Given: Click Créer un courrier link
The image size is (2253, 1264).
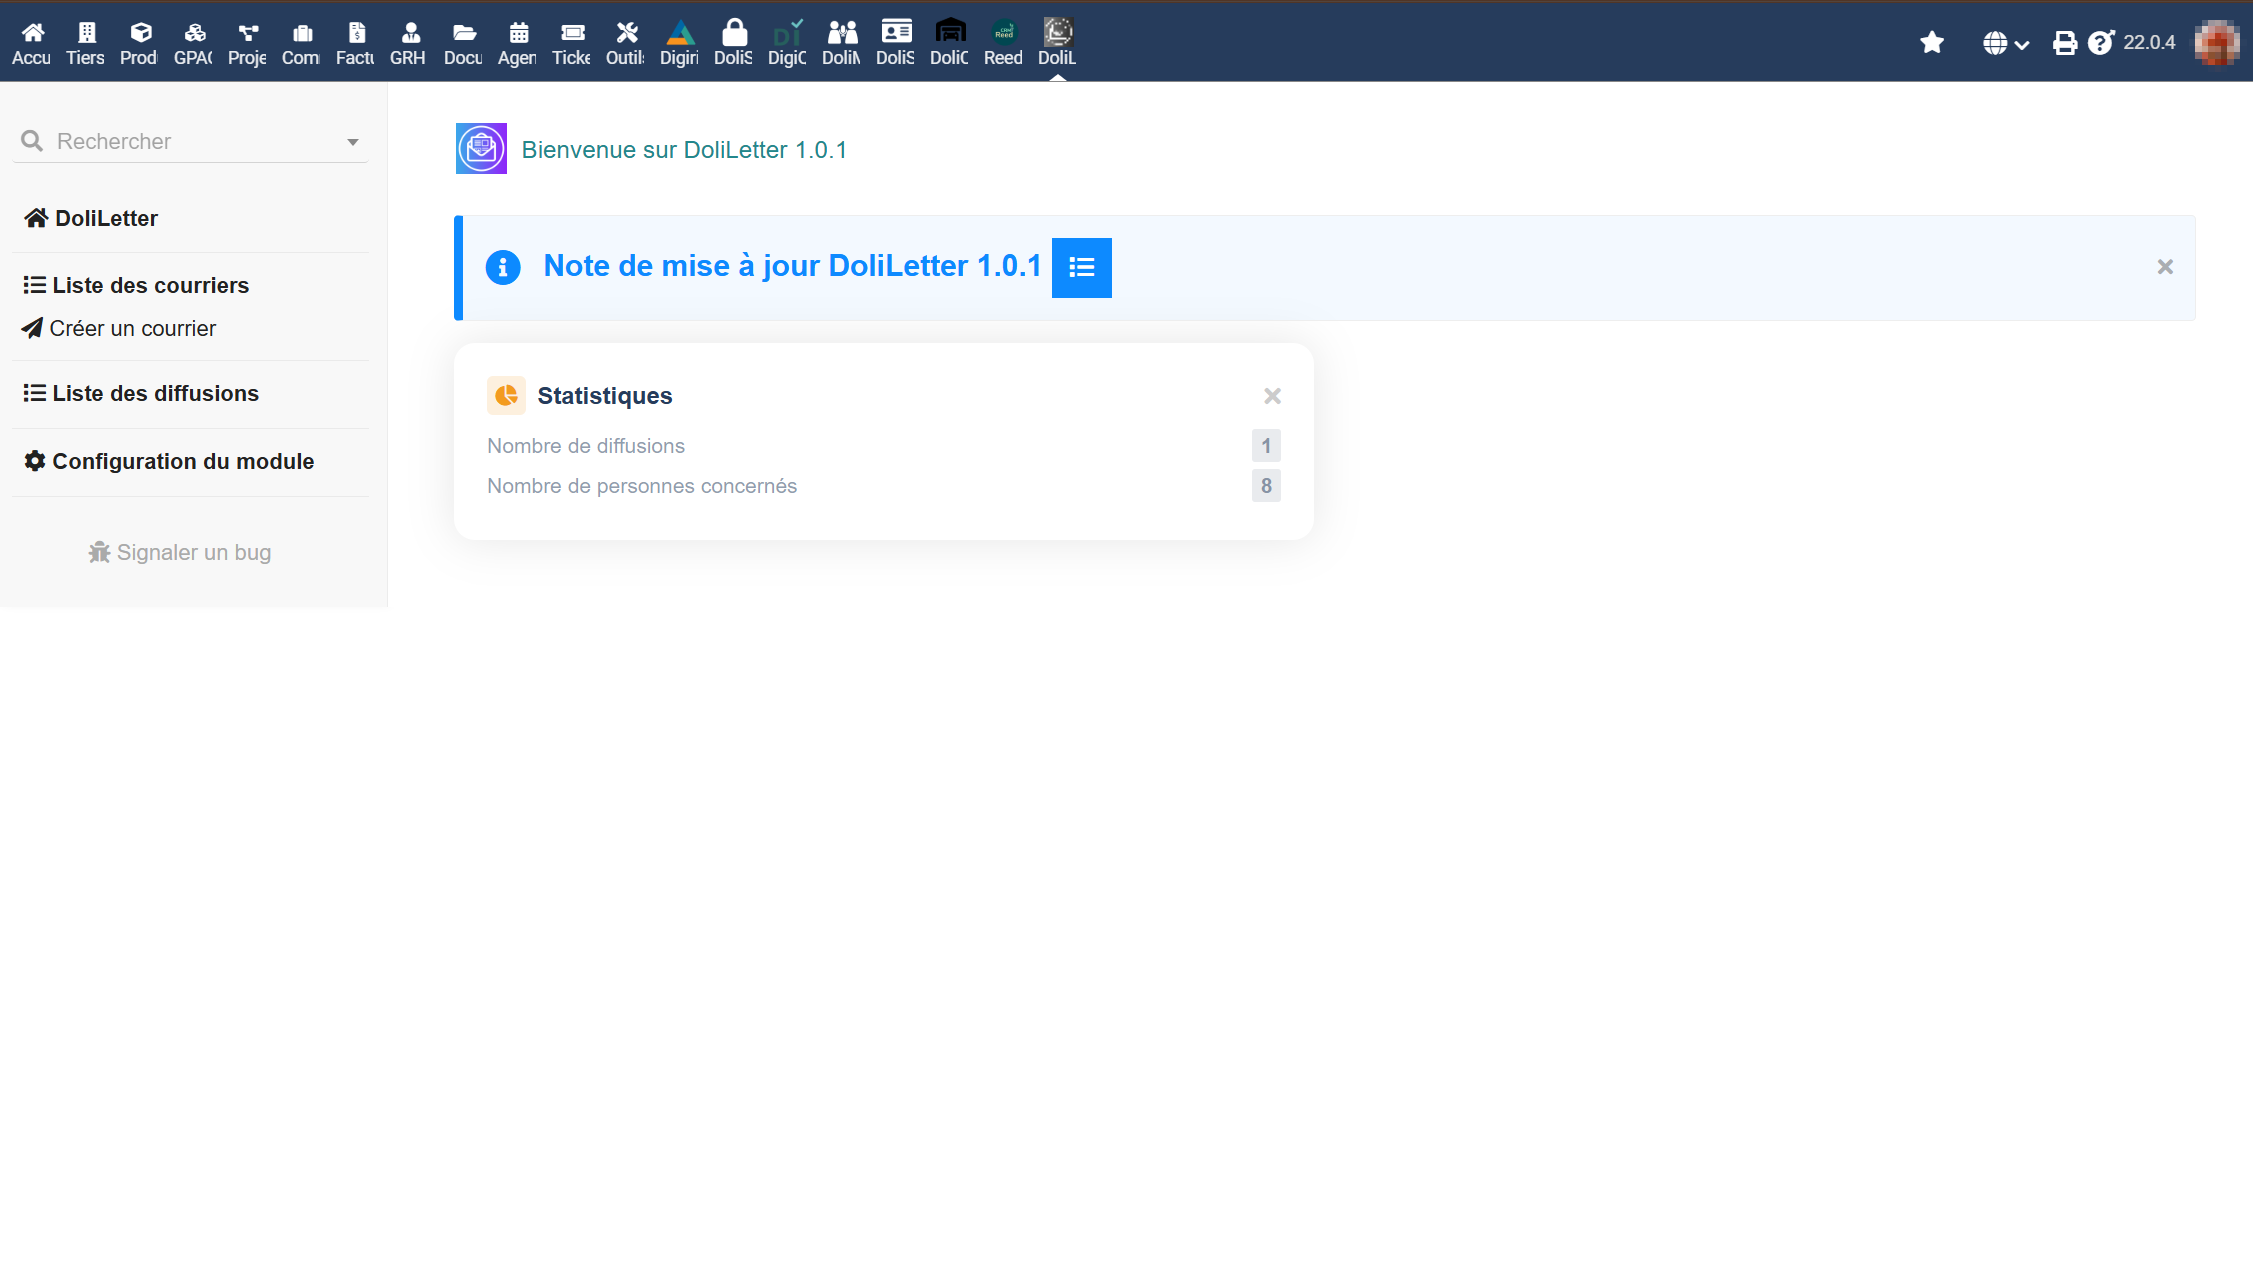Looking at the screenshot, I should click(132, 328).
